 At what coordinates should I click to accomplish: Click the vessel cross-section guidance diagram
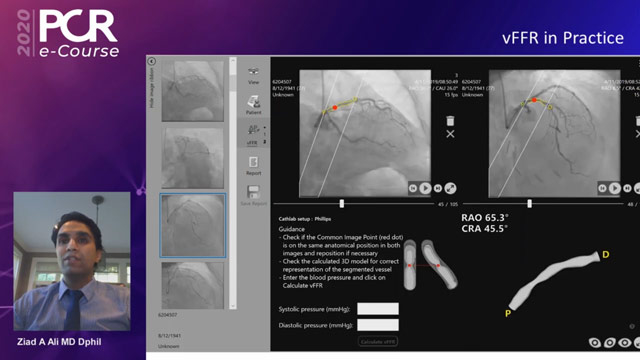[x=430, y=265]
